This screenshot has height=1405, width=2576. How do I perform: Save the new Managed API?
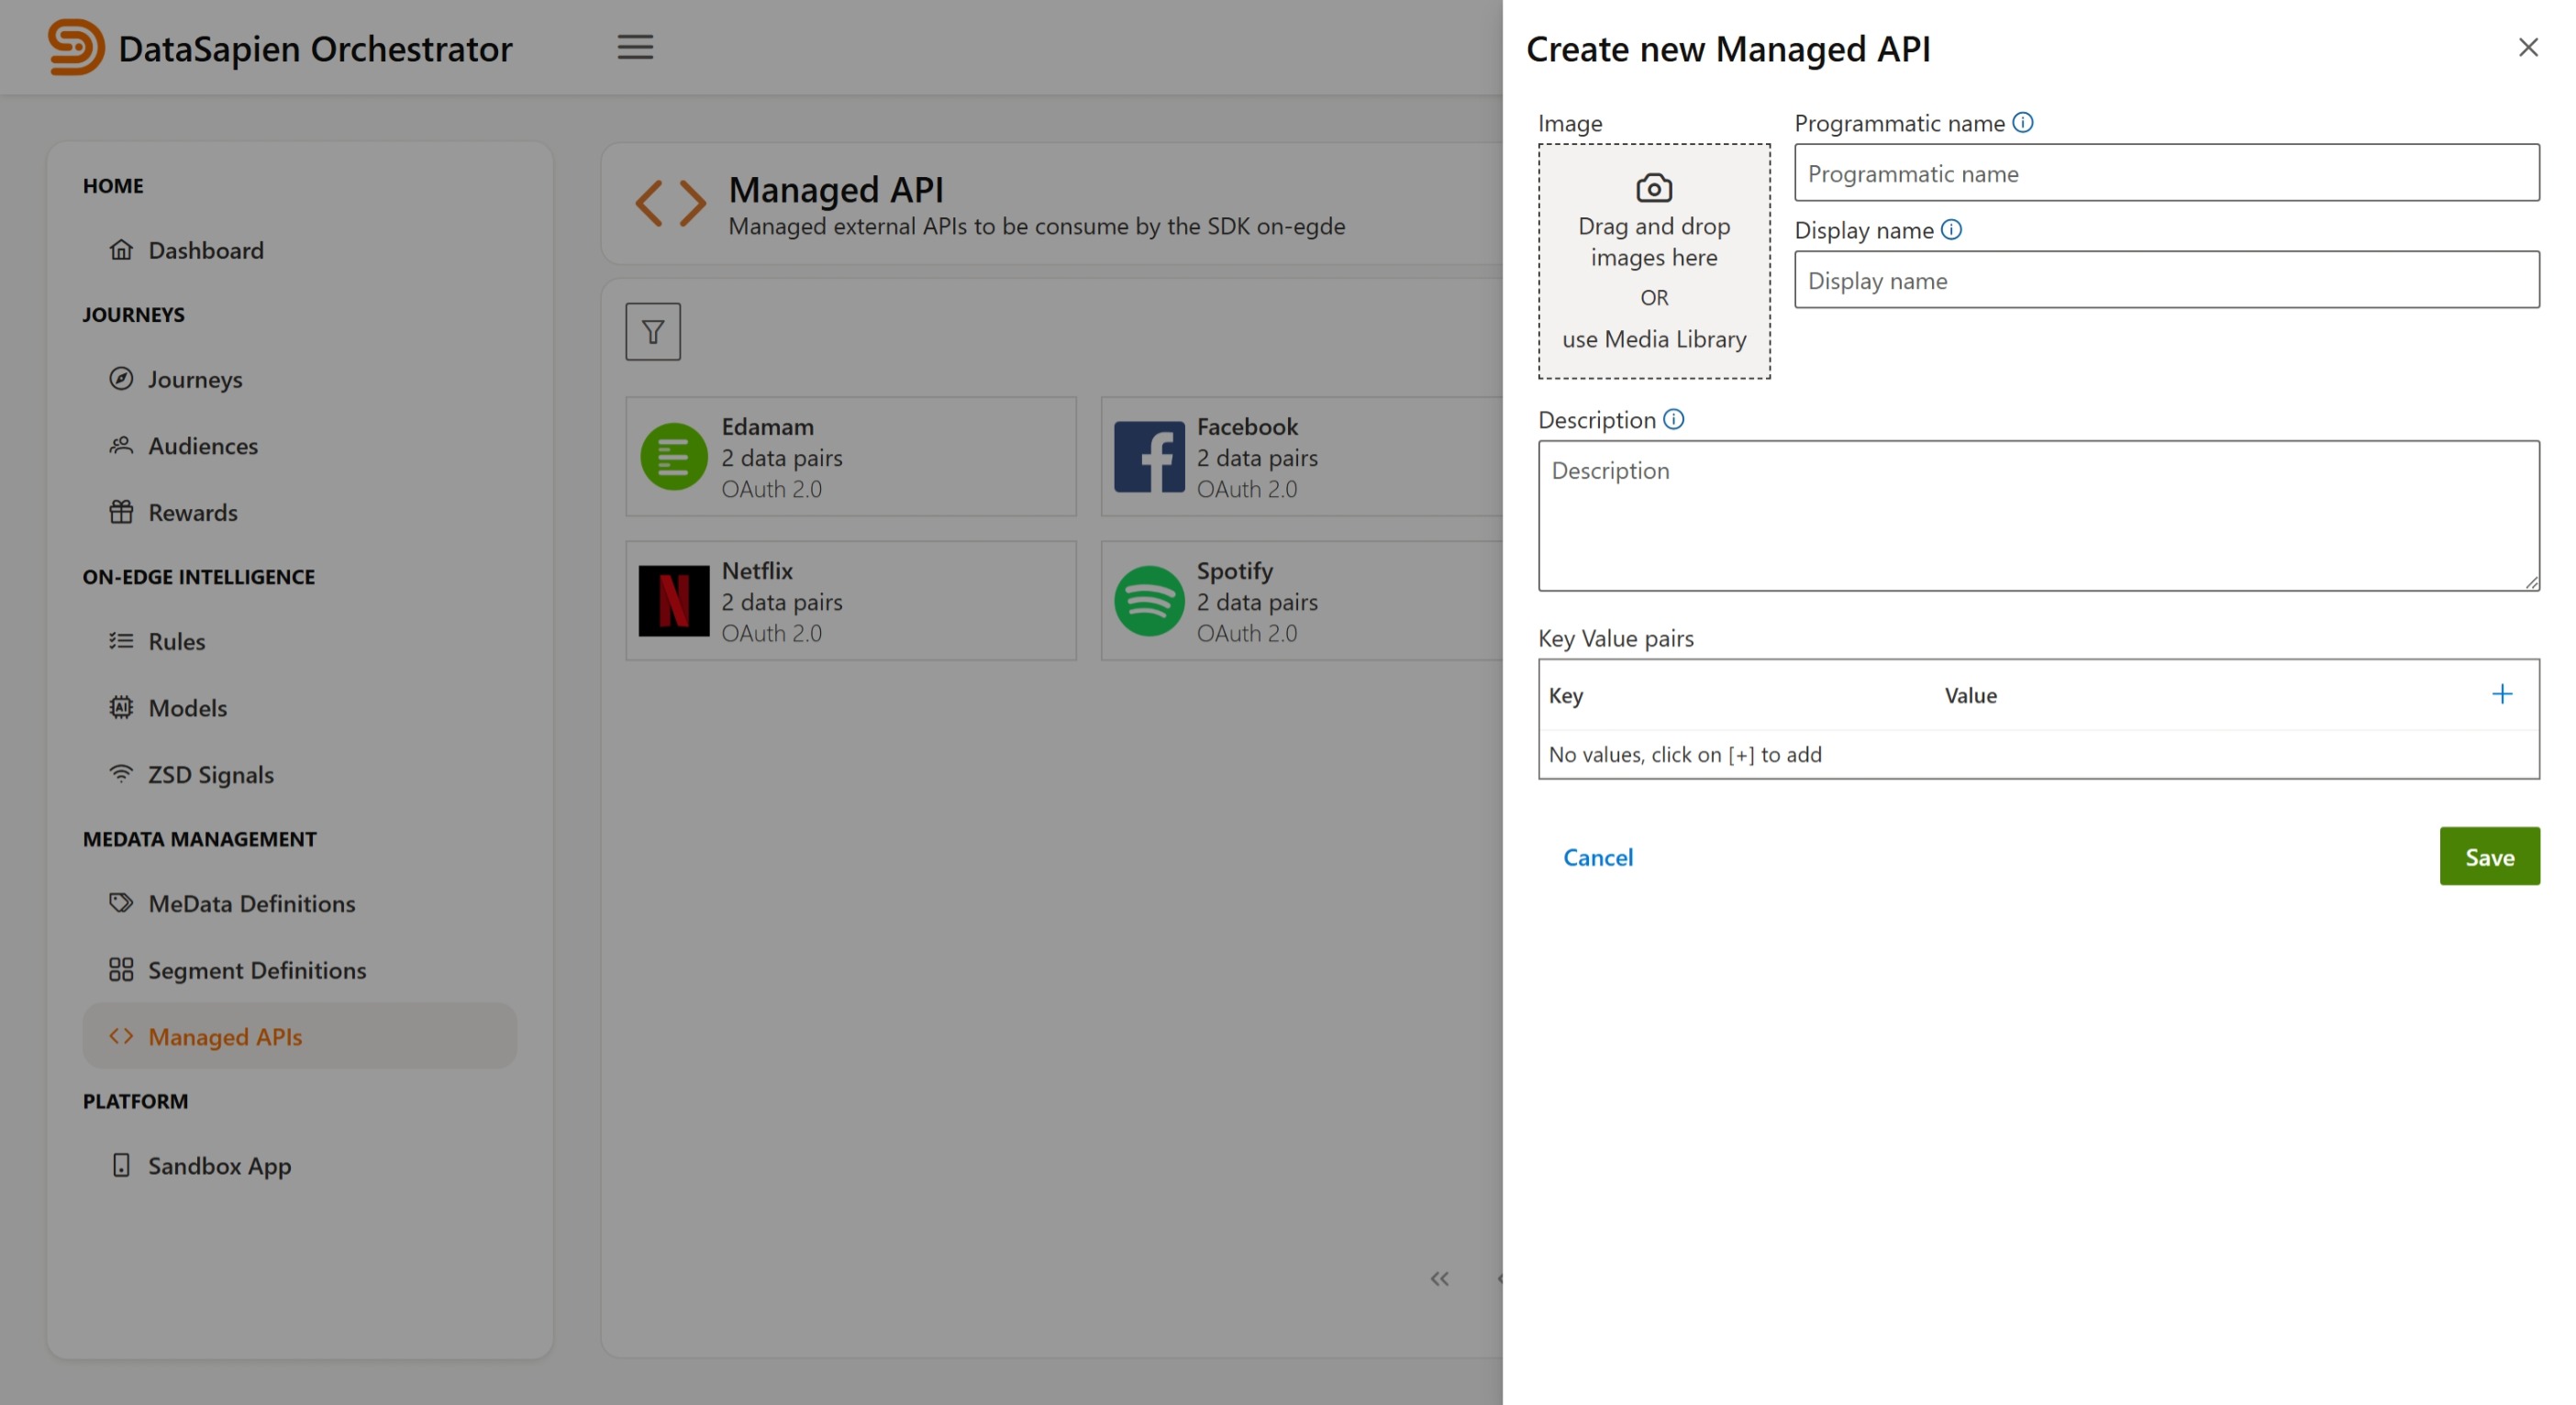[2489, 857]
